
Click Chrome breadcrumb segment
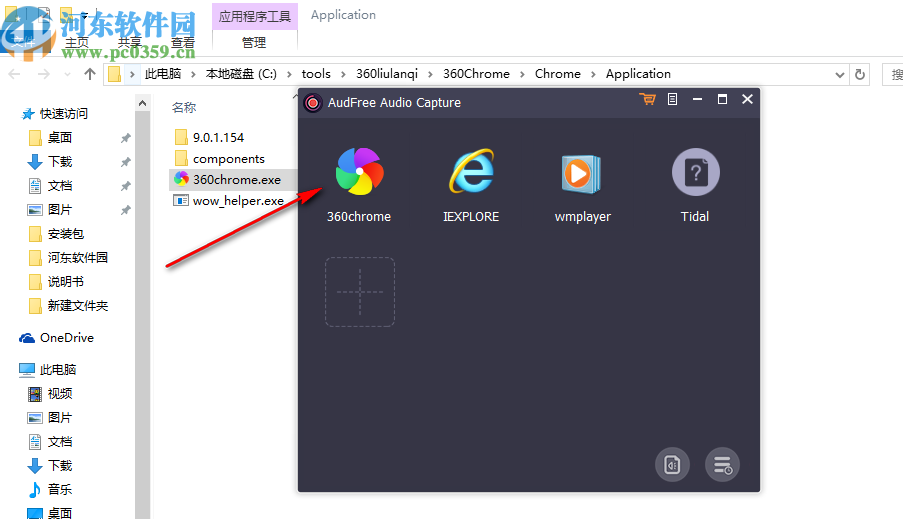(x=558, y=74)
